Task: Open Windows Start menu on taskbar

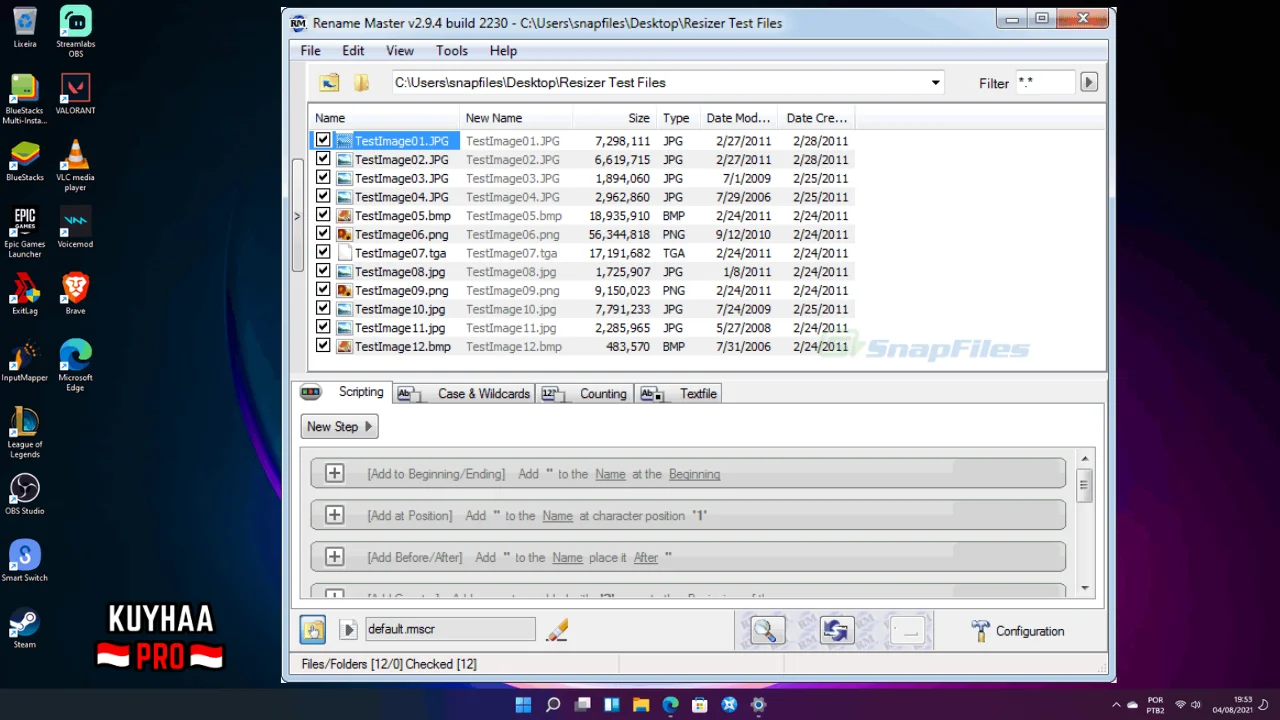Action: (523, 705)
